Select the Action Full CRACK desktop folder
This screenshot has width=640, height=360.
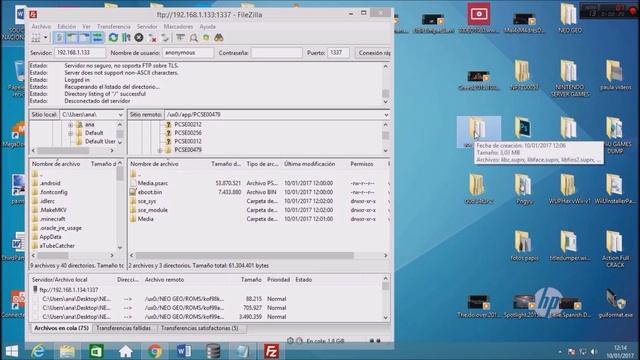click(615, 249)
